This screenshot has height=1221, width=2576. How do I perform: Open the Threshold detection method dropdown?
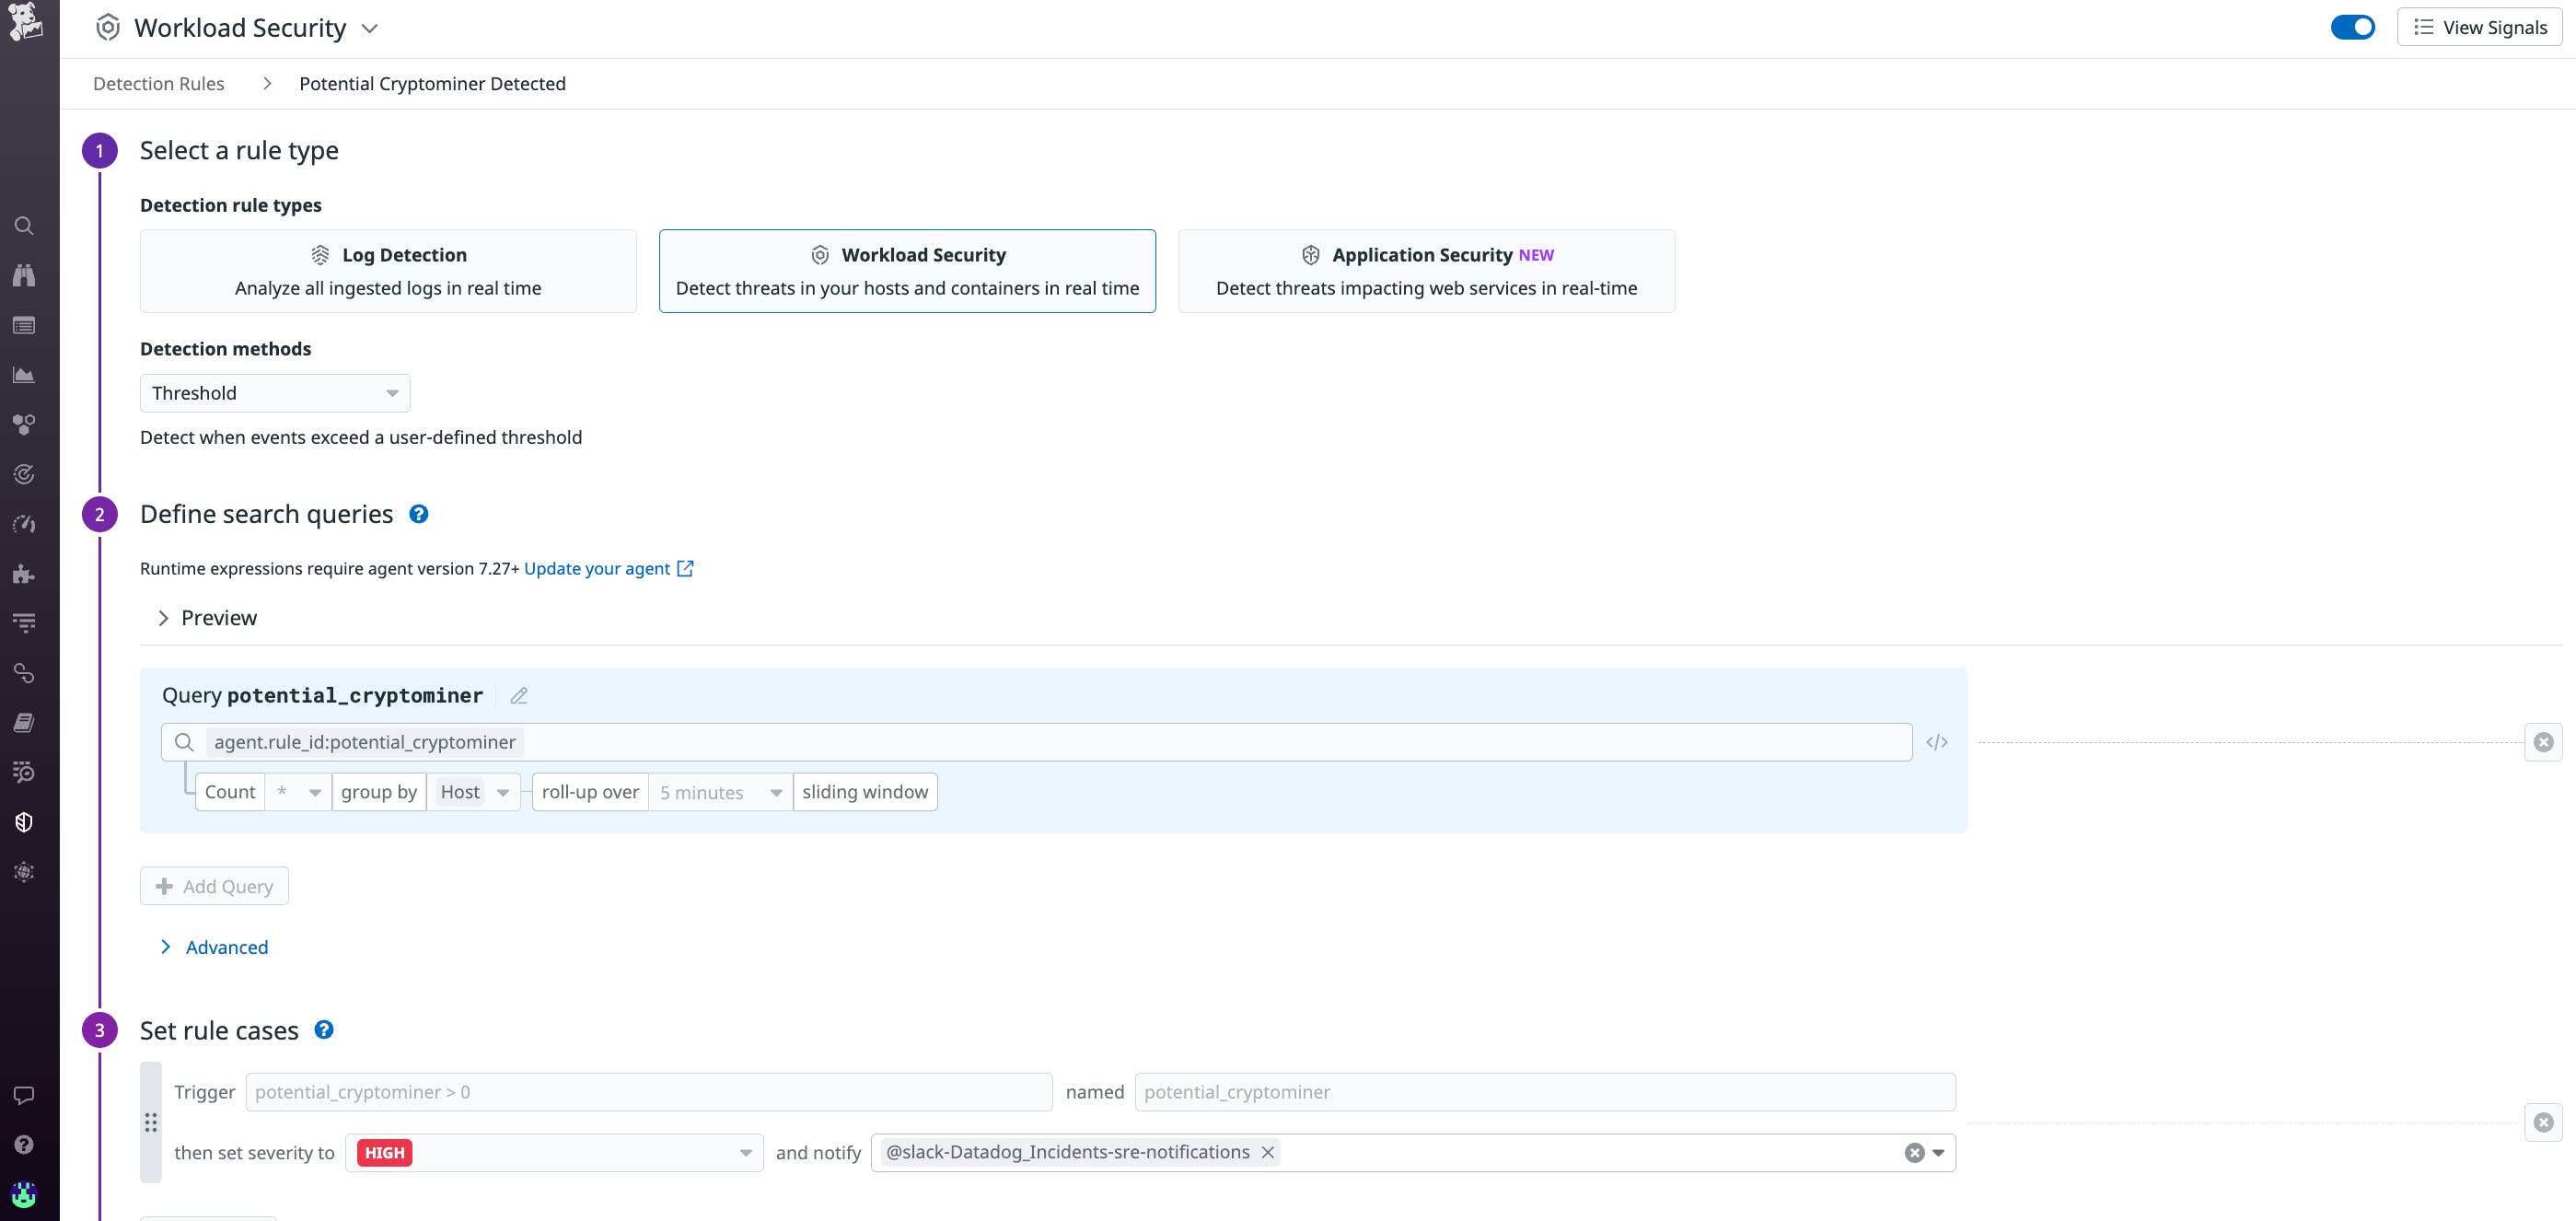coord(275,393)
